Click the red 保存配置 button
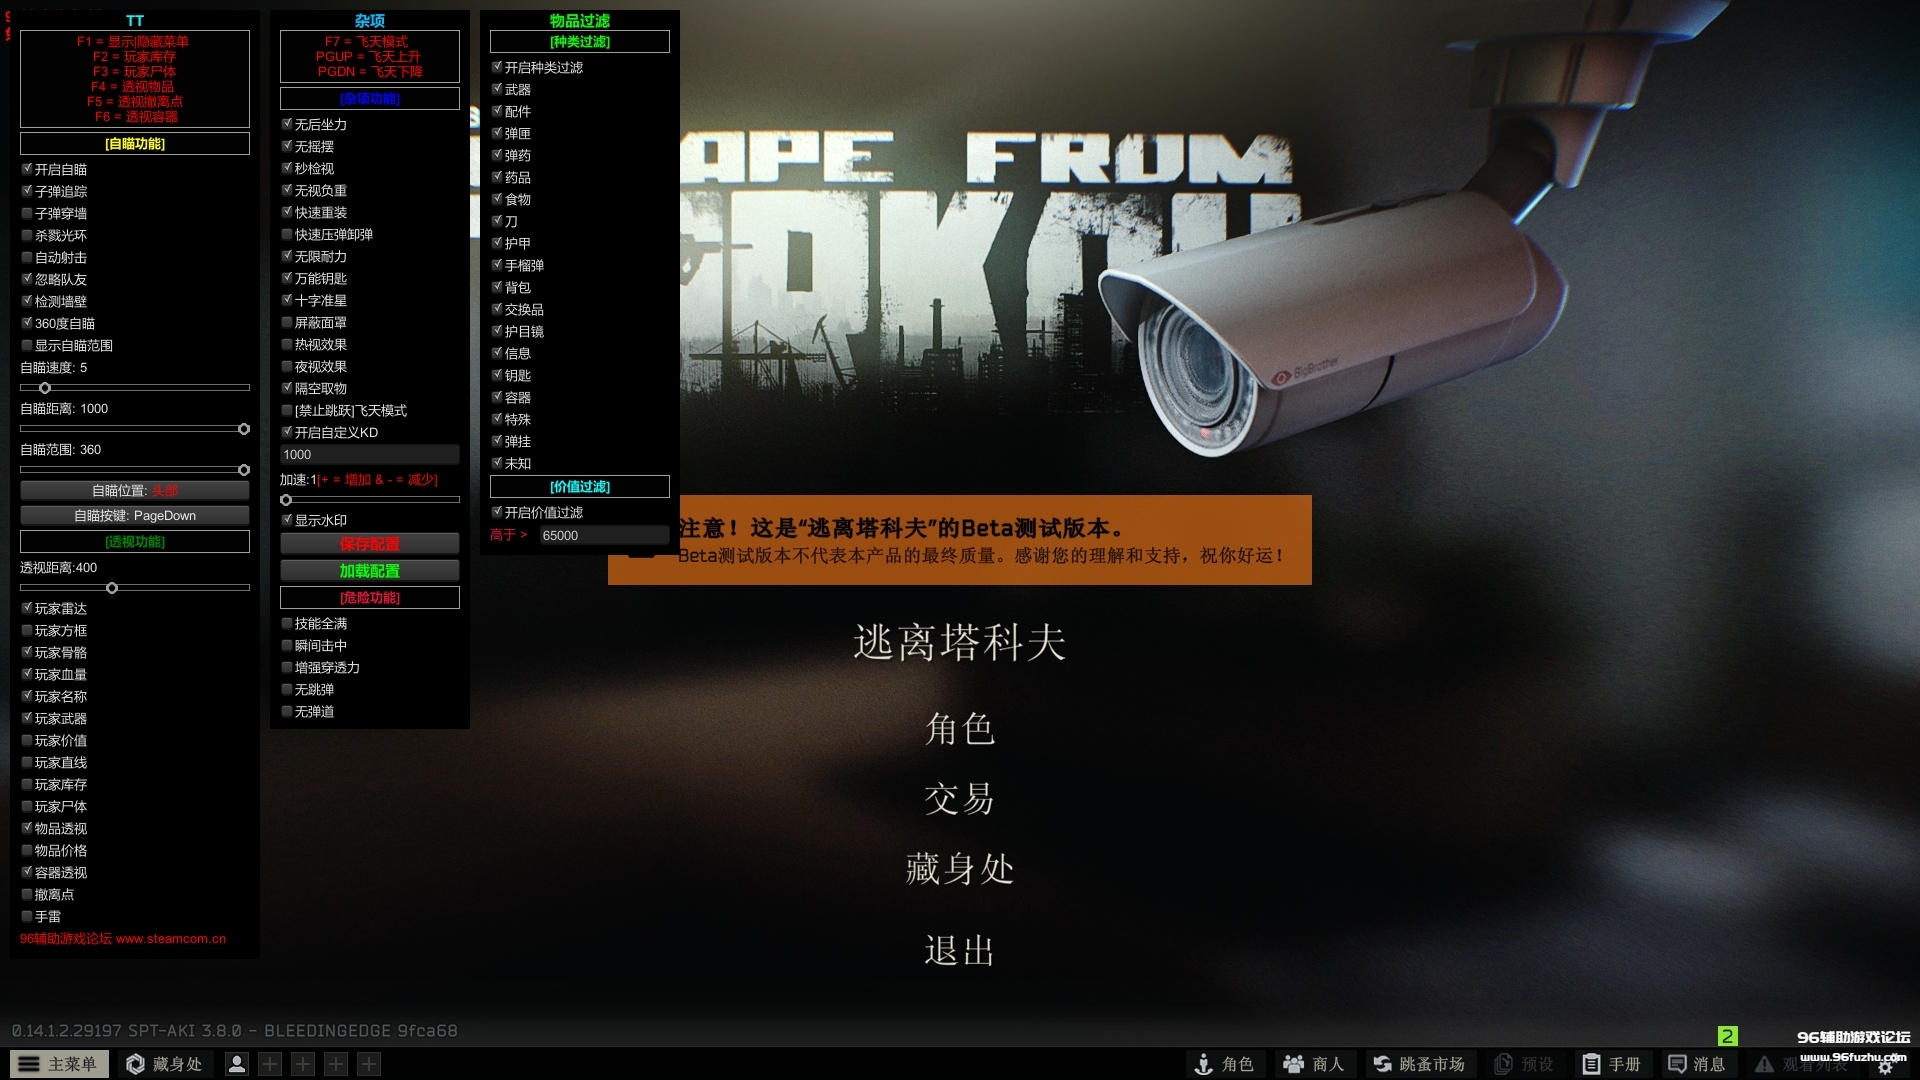The image size is (1920, 1080). (369, 544)
